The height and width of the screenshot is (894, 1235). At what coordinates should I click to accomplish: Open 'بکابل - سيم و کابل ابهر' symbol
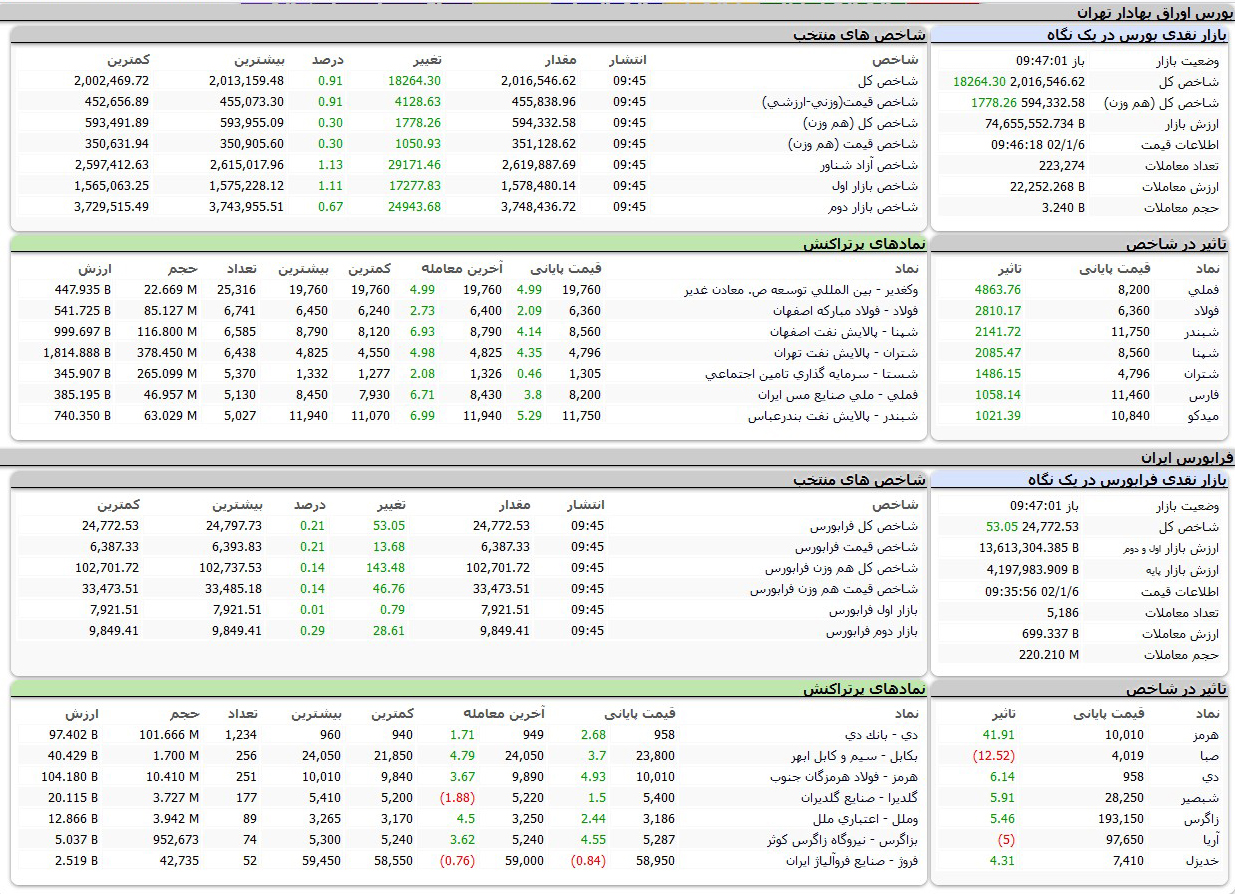pos(855,756)
